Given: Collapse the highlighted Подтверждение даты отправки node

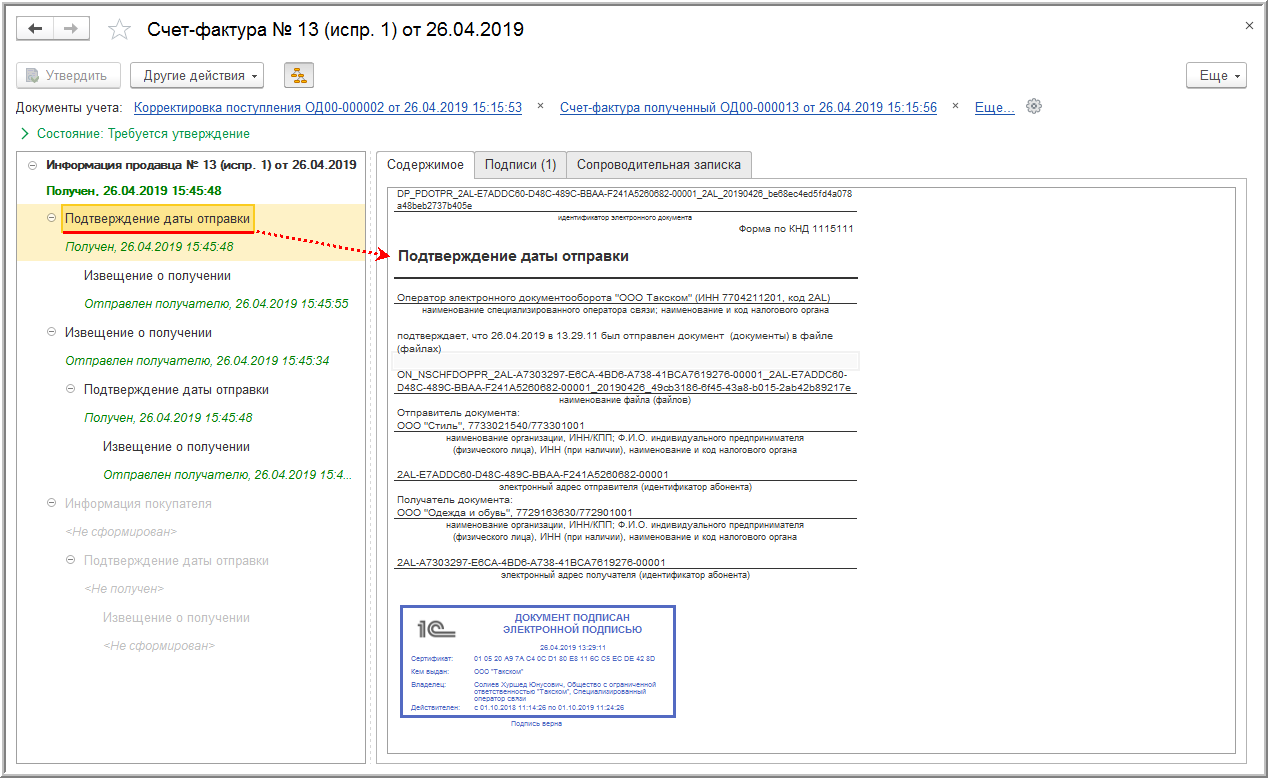Looking at the screenshot, I should pyautogui.click(x=52, y=218).
